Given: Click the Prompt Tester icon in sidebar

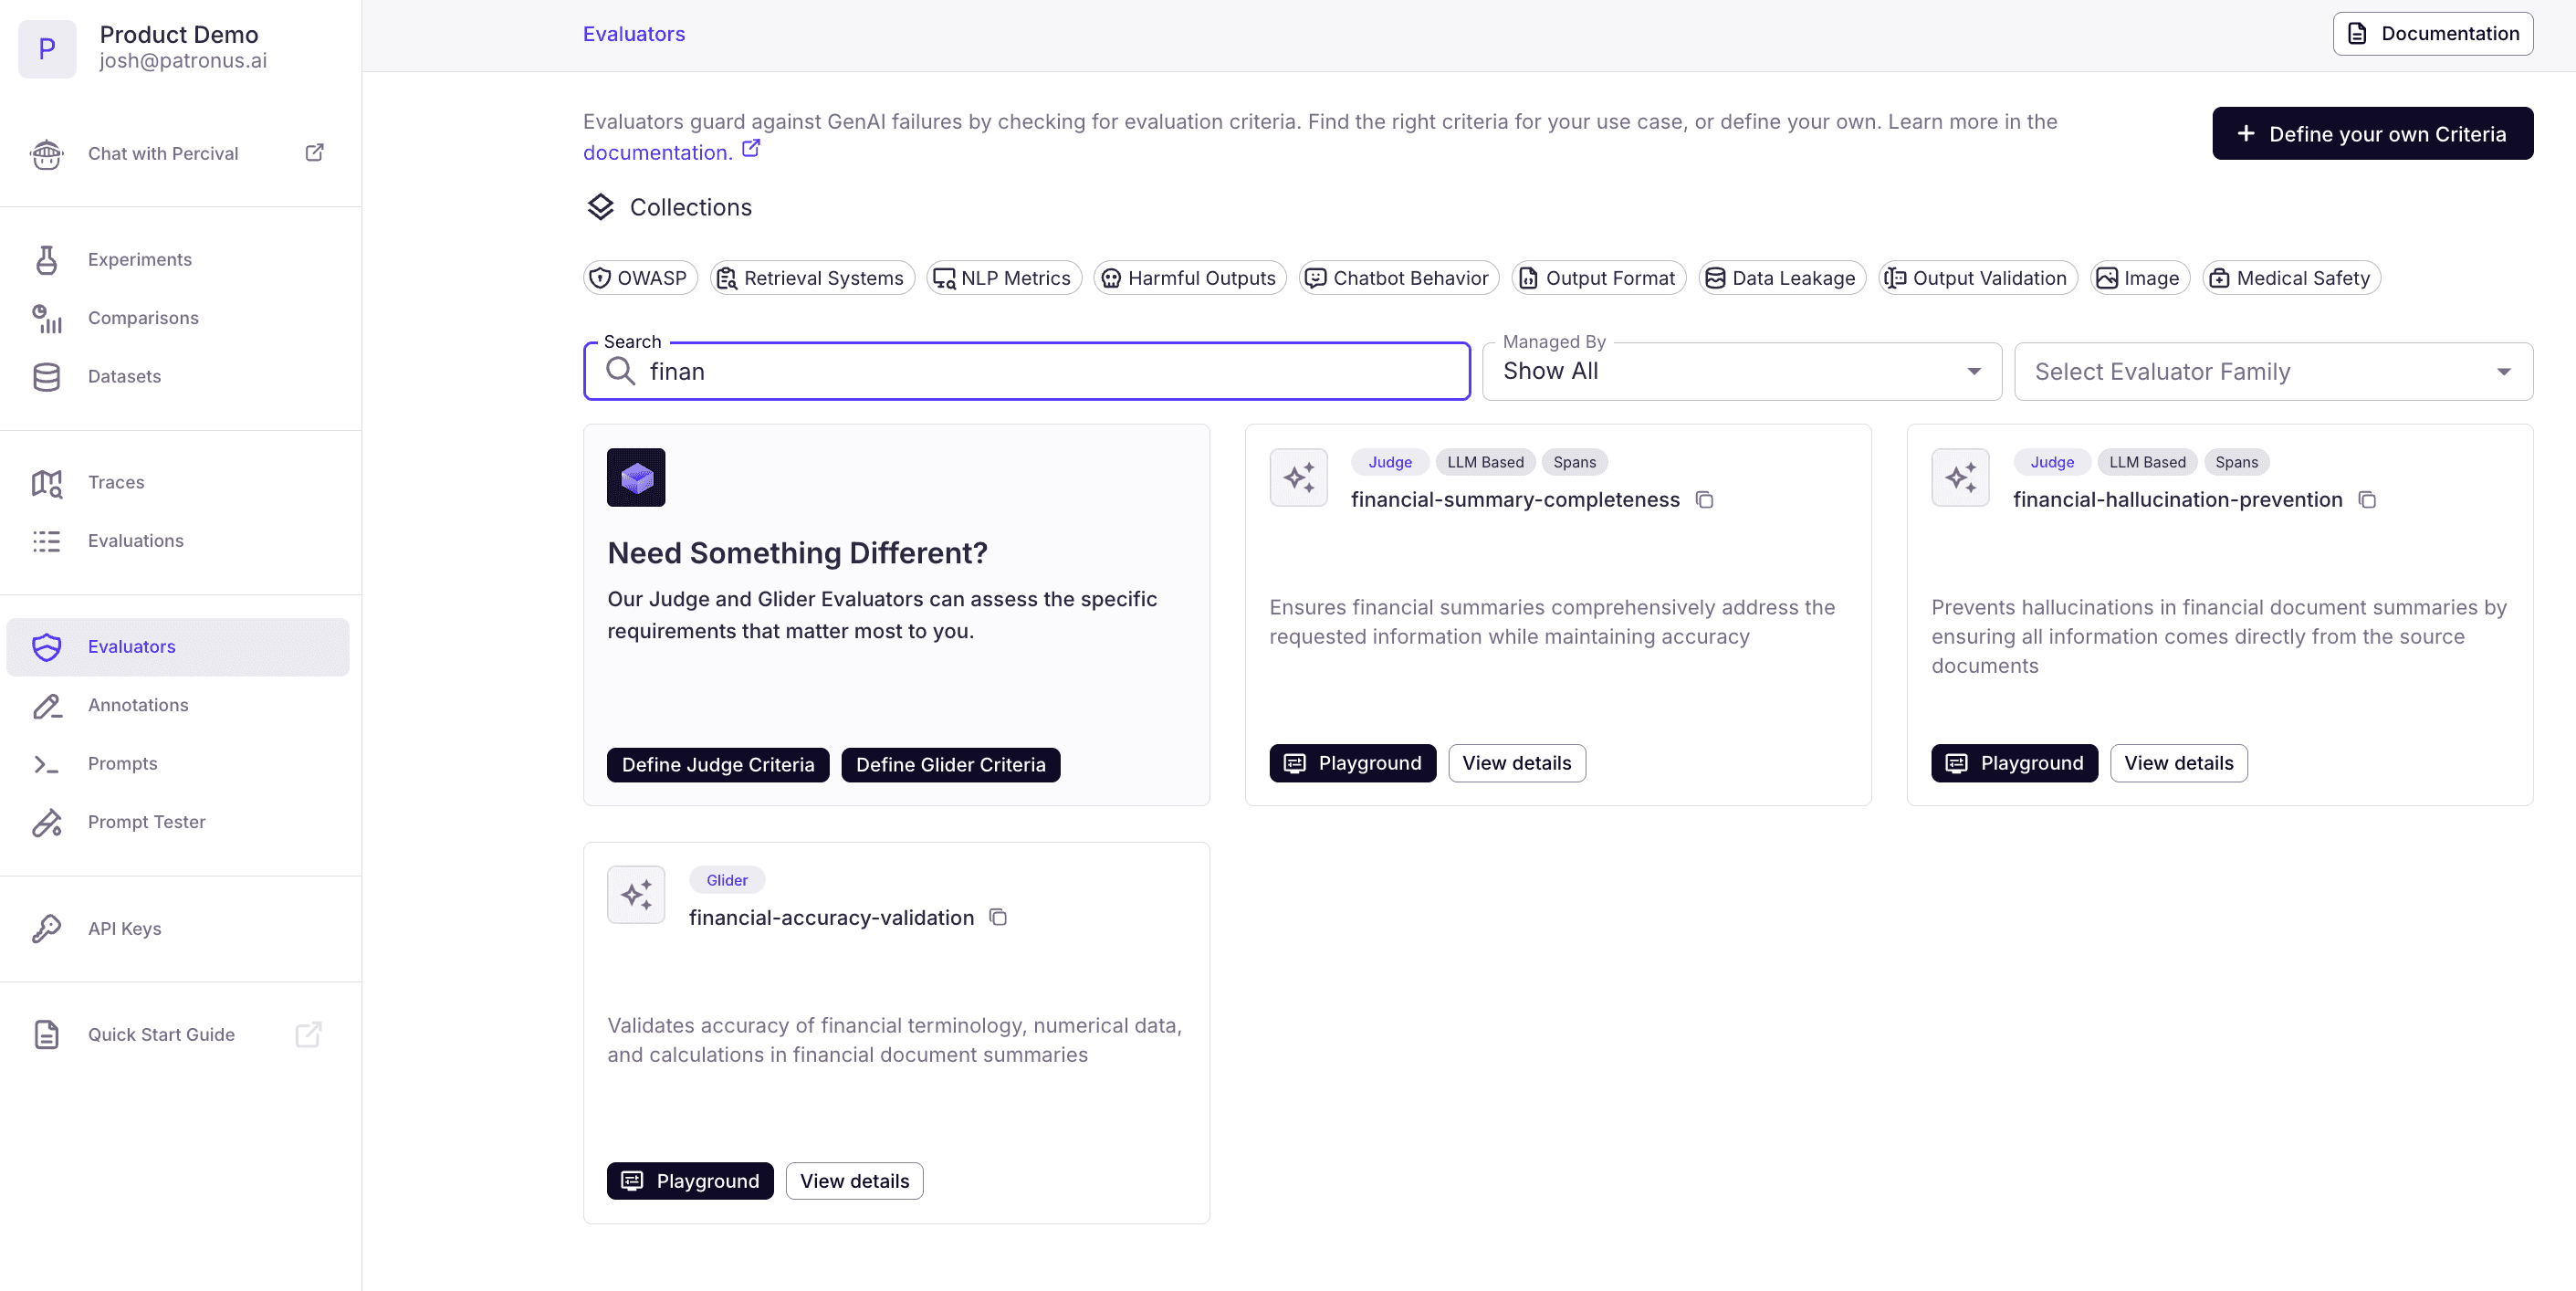Looking at the screenshot, I should tap(46, 822).
